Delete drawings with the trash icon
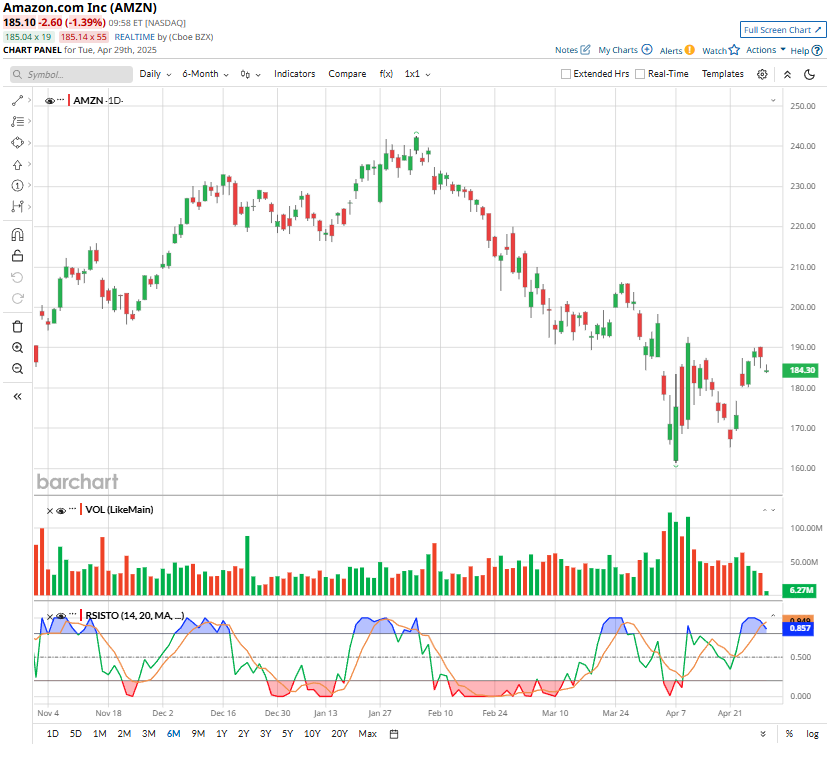Screen dimensions: 840x761 coord(17,327)
